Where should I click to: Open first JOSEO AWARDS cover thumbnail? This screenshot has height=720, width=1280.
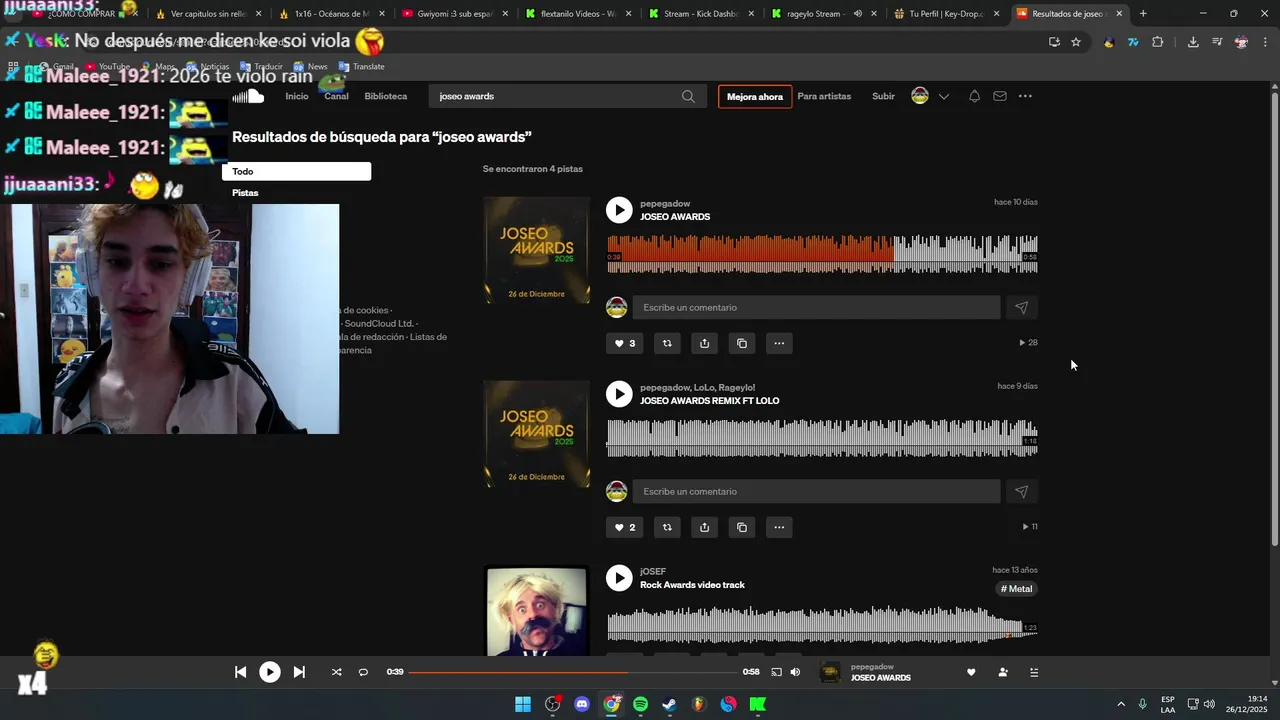[x=537, y=250]
